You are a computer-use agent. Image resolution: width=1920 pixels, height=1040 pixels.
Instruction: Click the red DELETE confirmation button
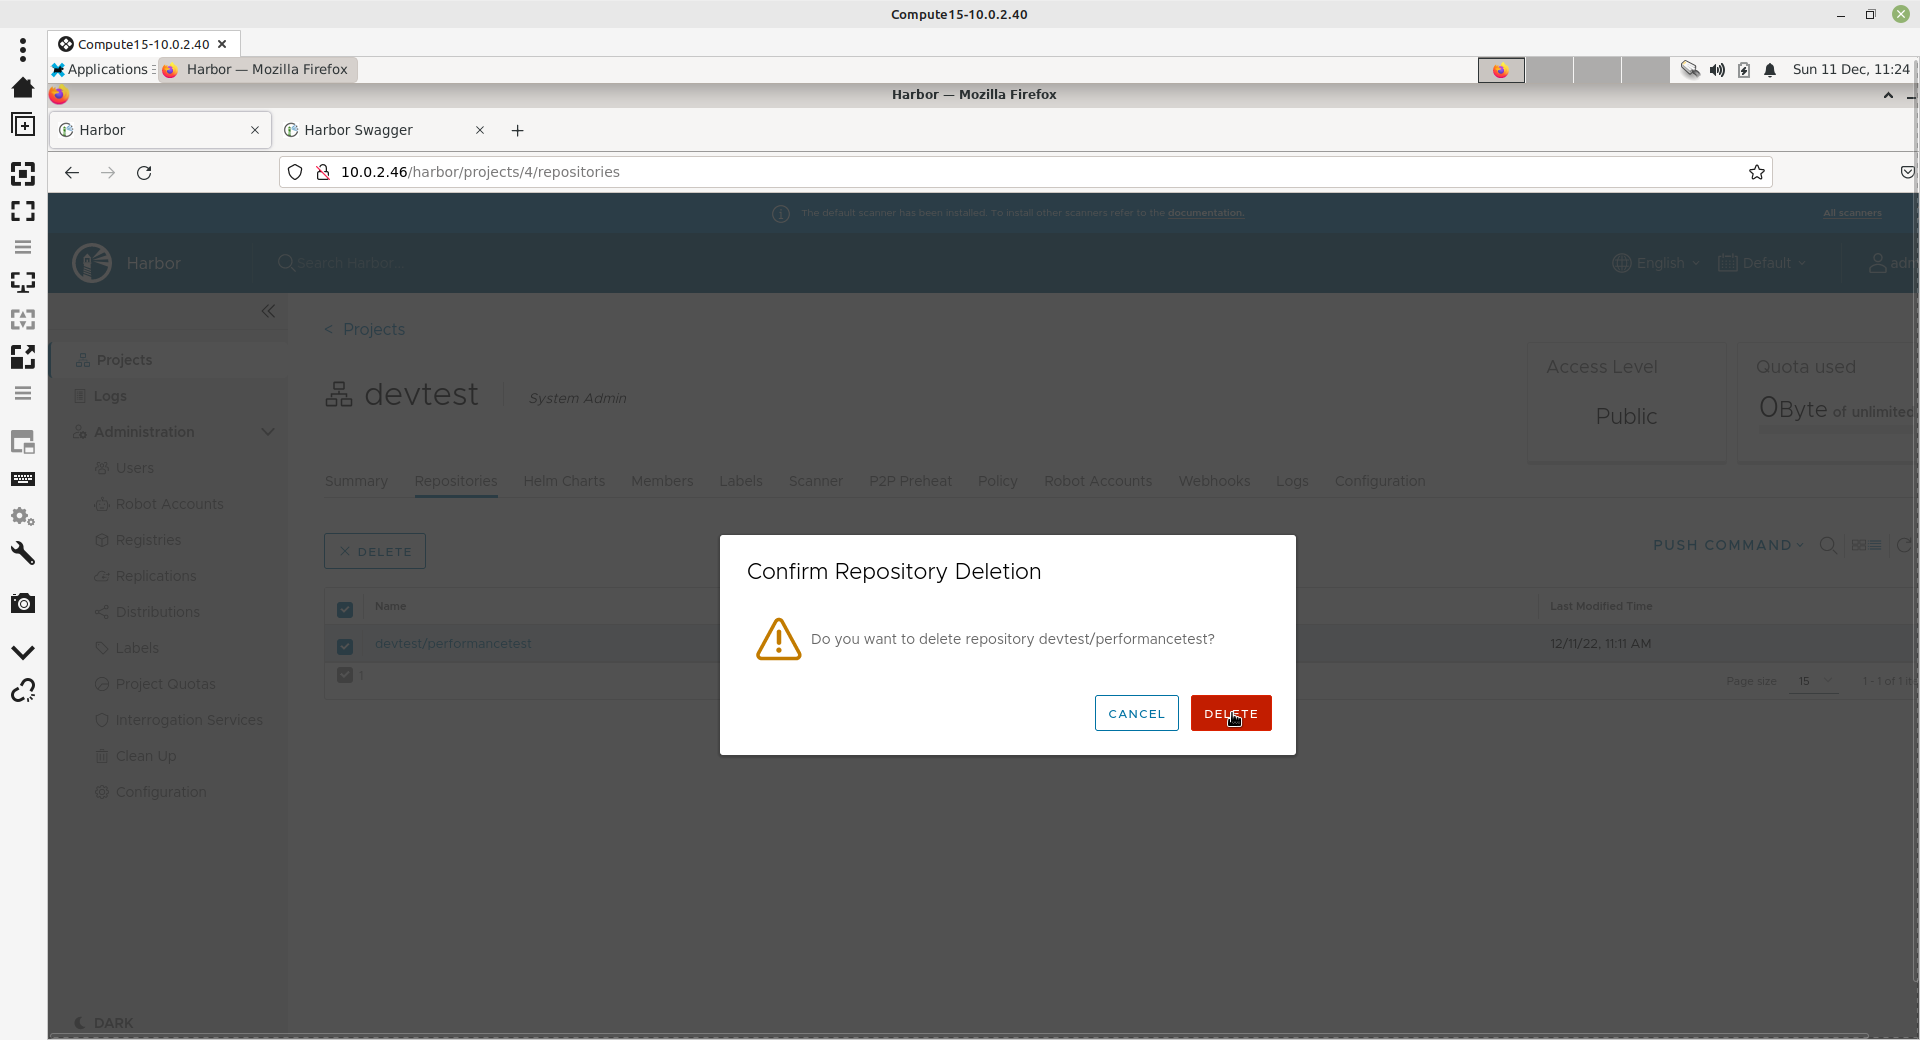pyautogui.click(x=1230, y=713)
